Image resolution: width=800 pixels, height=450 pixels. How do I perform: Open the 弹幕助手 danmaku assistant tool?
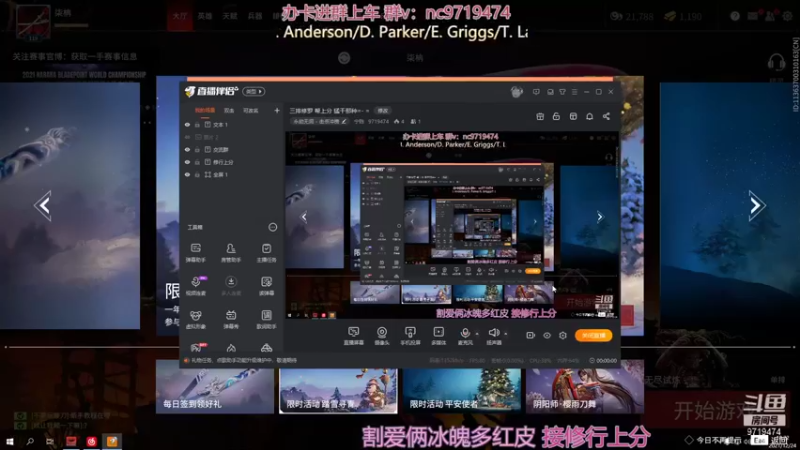pyautogui.click(x=195, y=253)
